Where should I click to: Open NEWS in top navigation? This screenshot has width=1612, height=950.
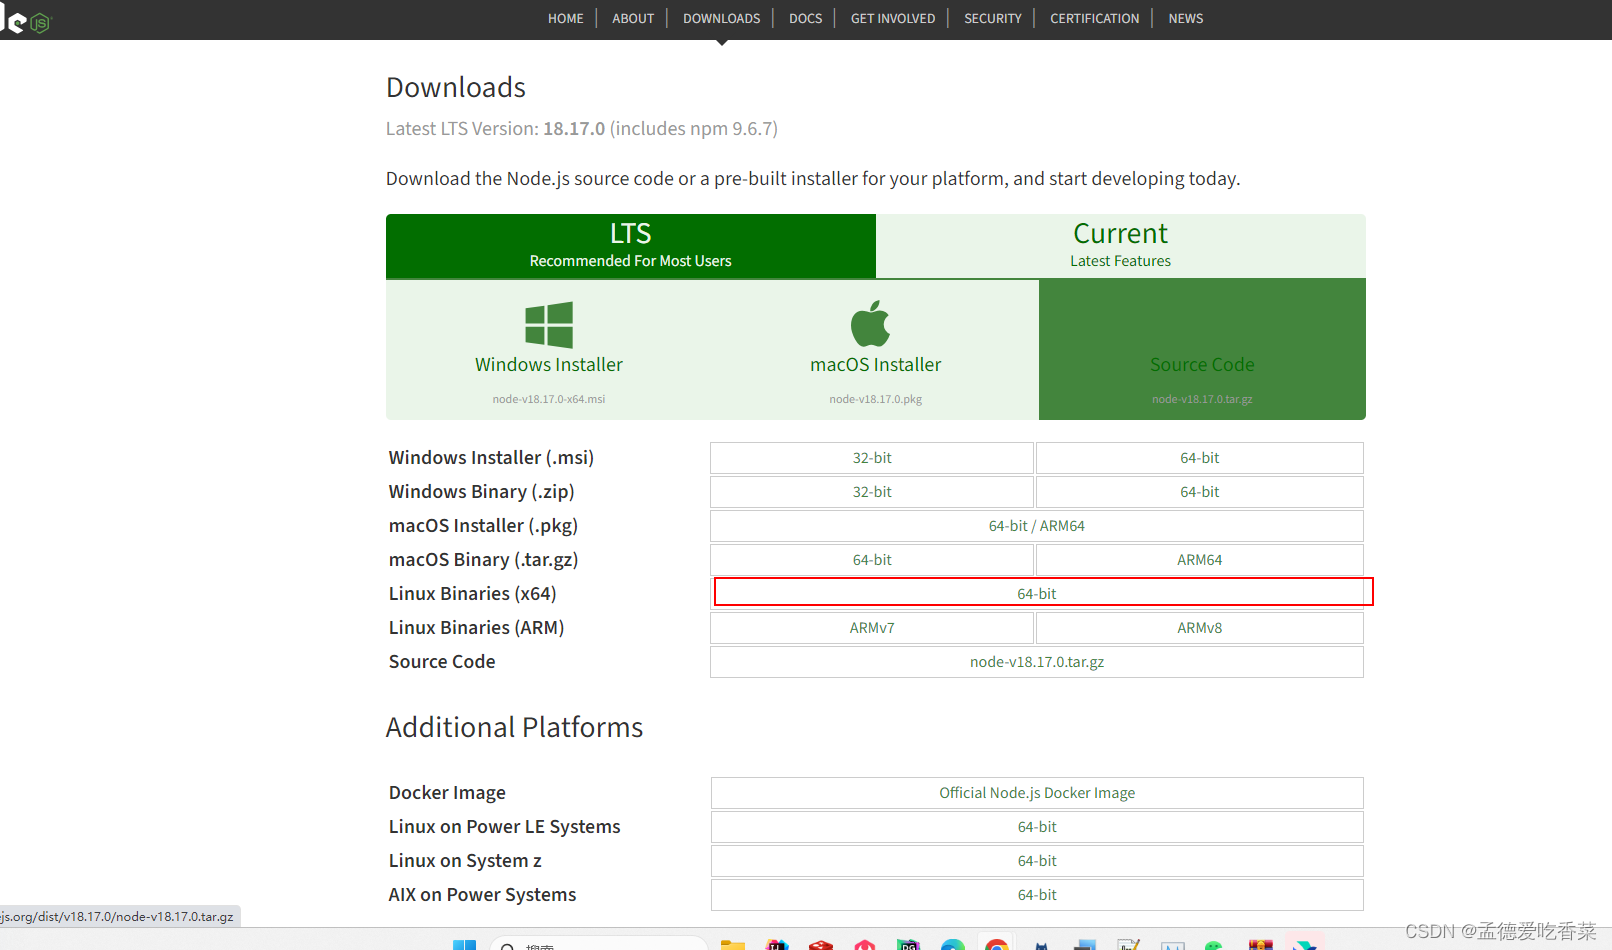click(x=1185, y=18)
